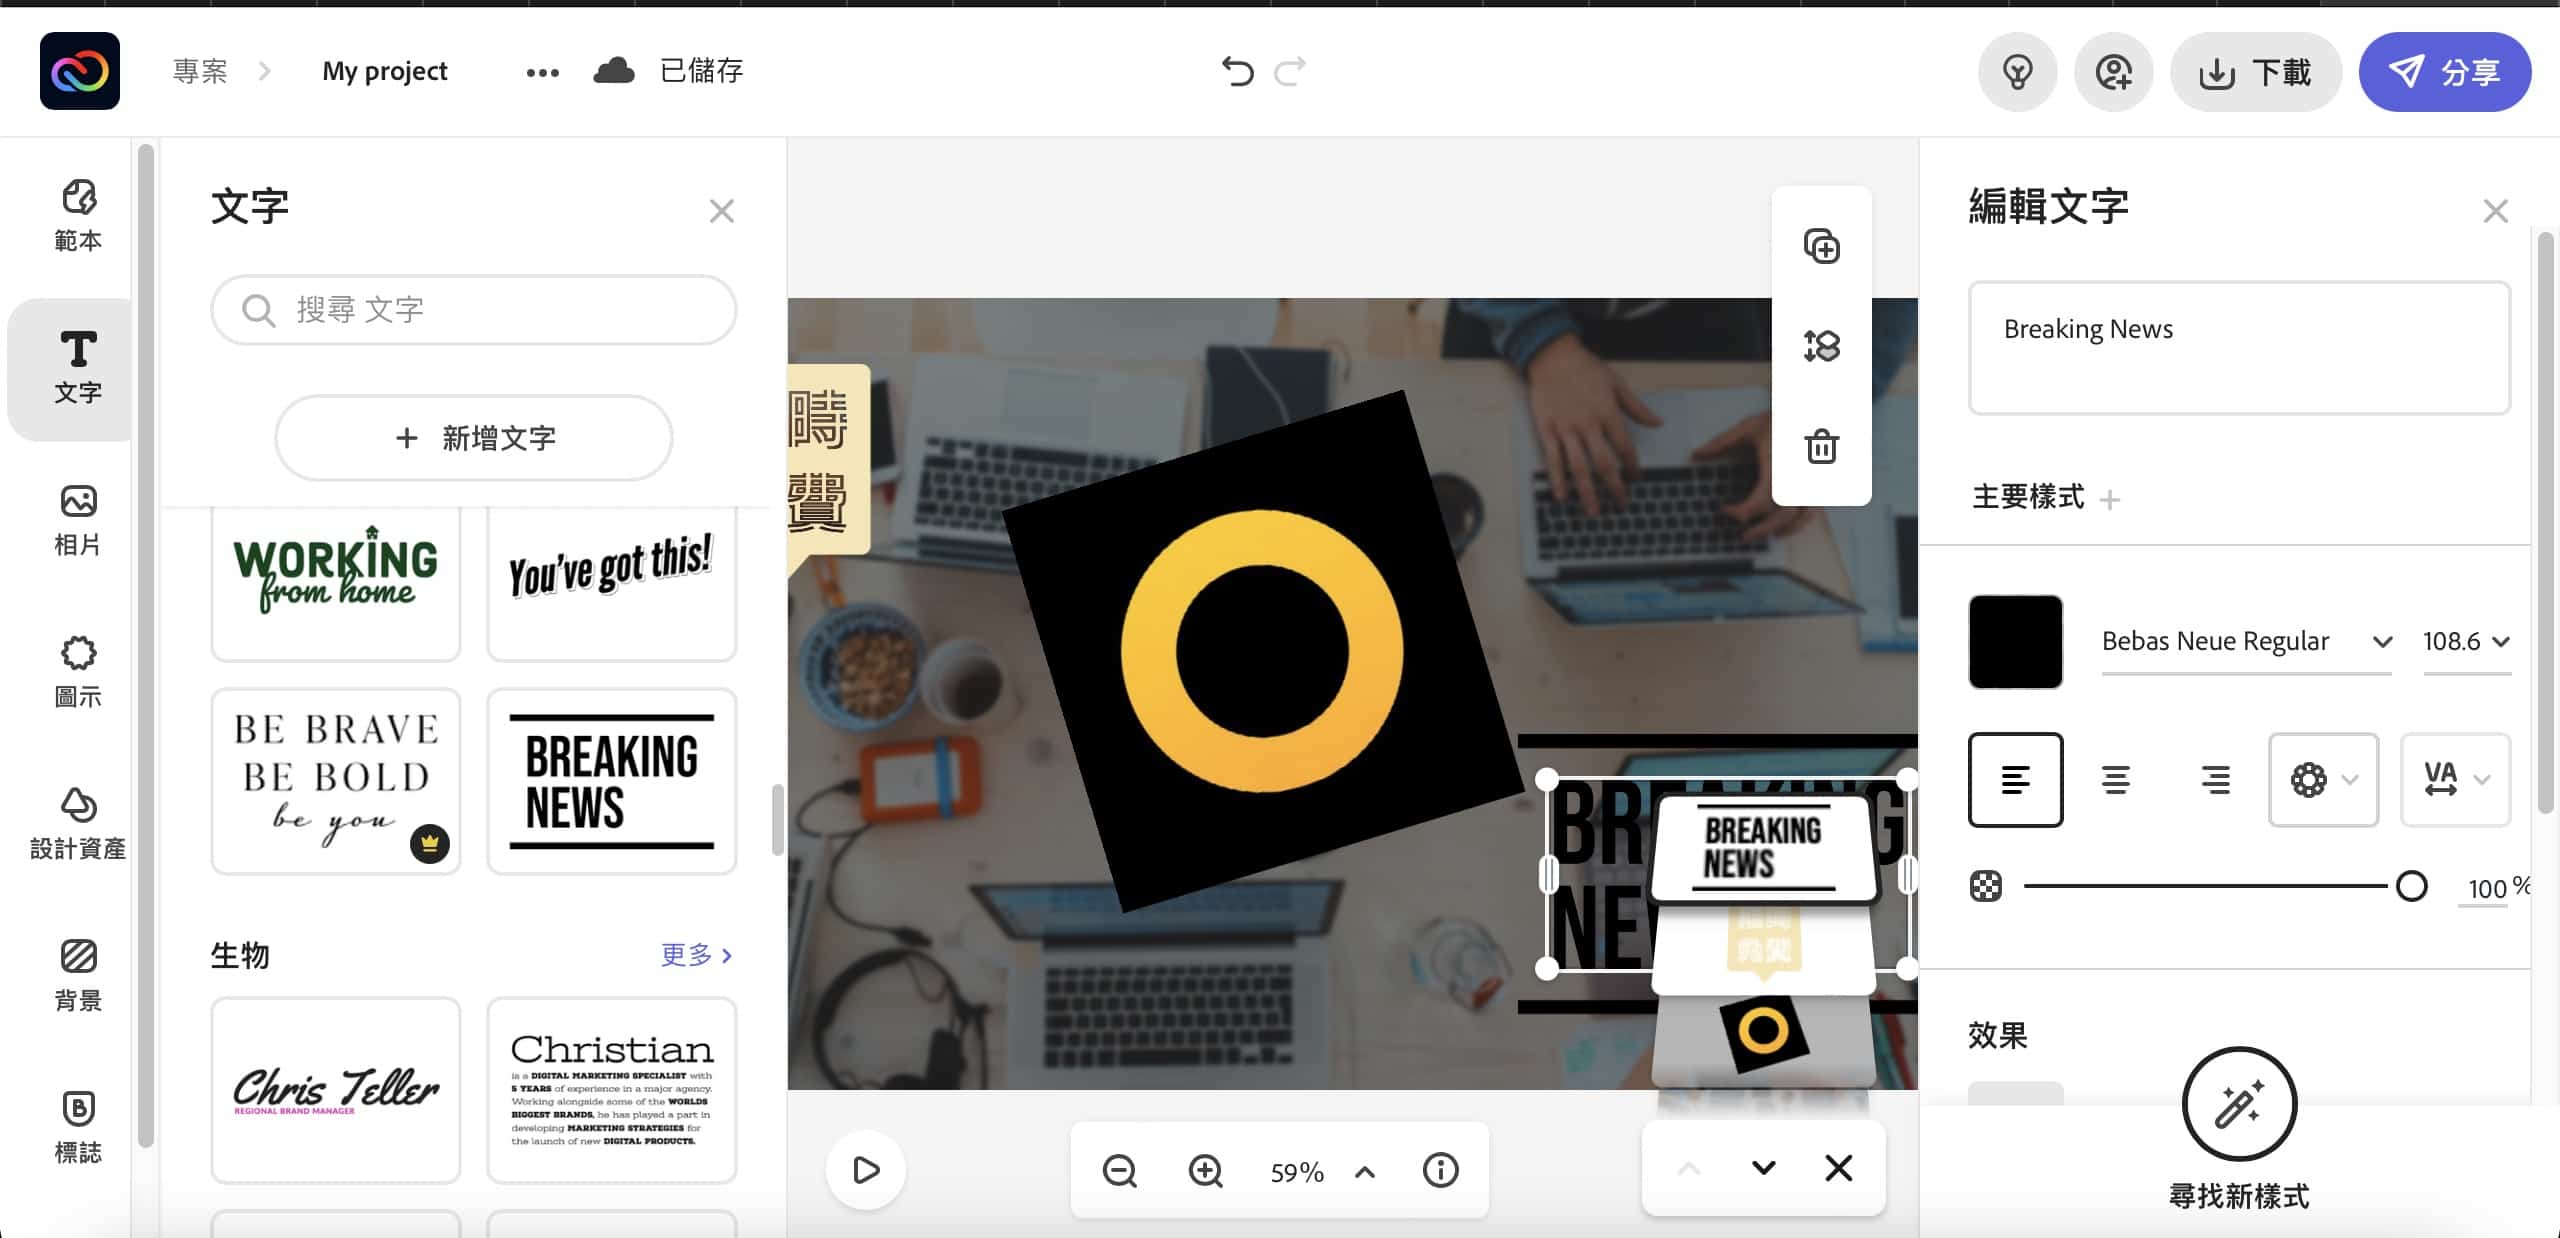The height and width of the screenshot is (1238, 2560).
Task: Delete the selected element with the trash icon
Action: (x=1821, y=446)
